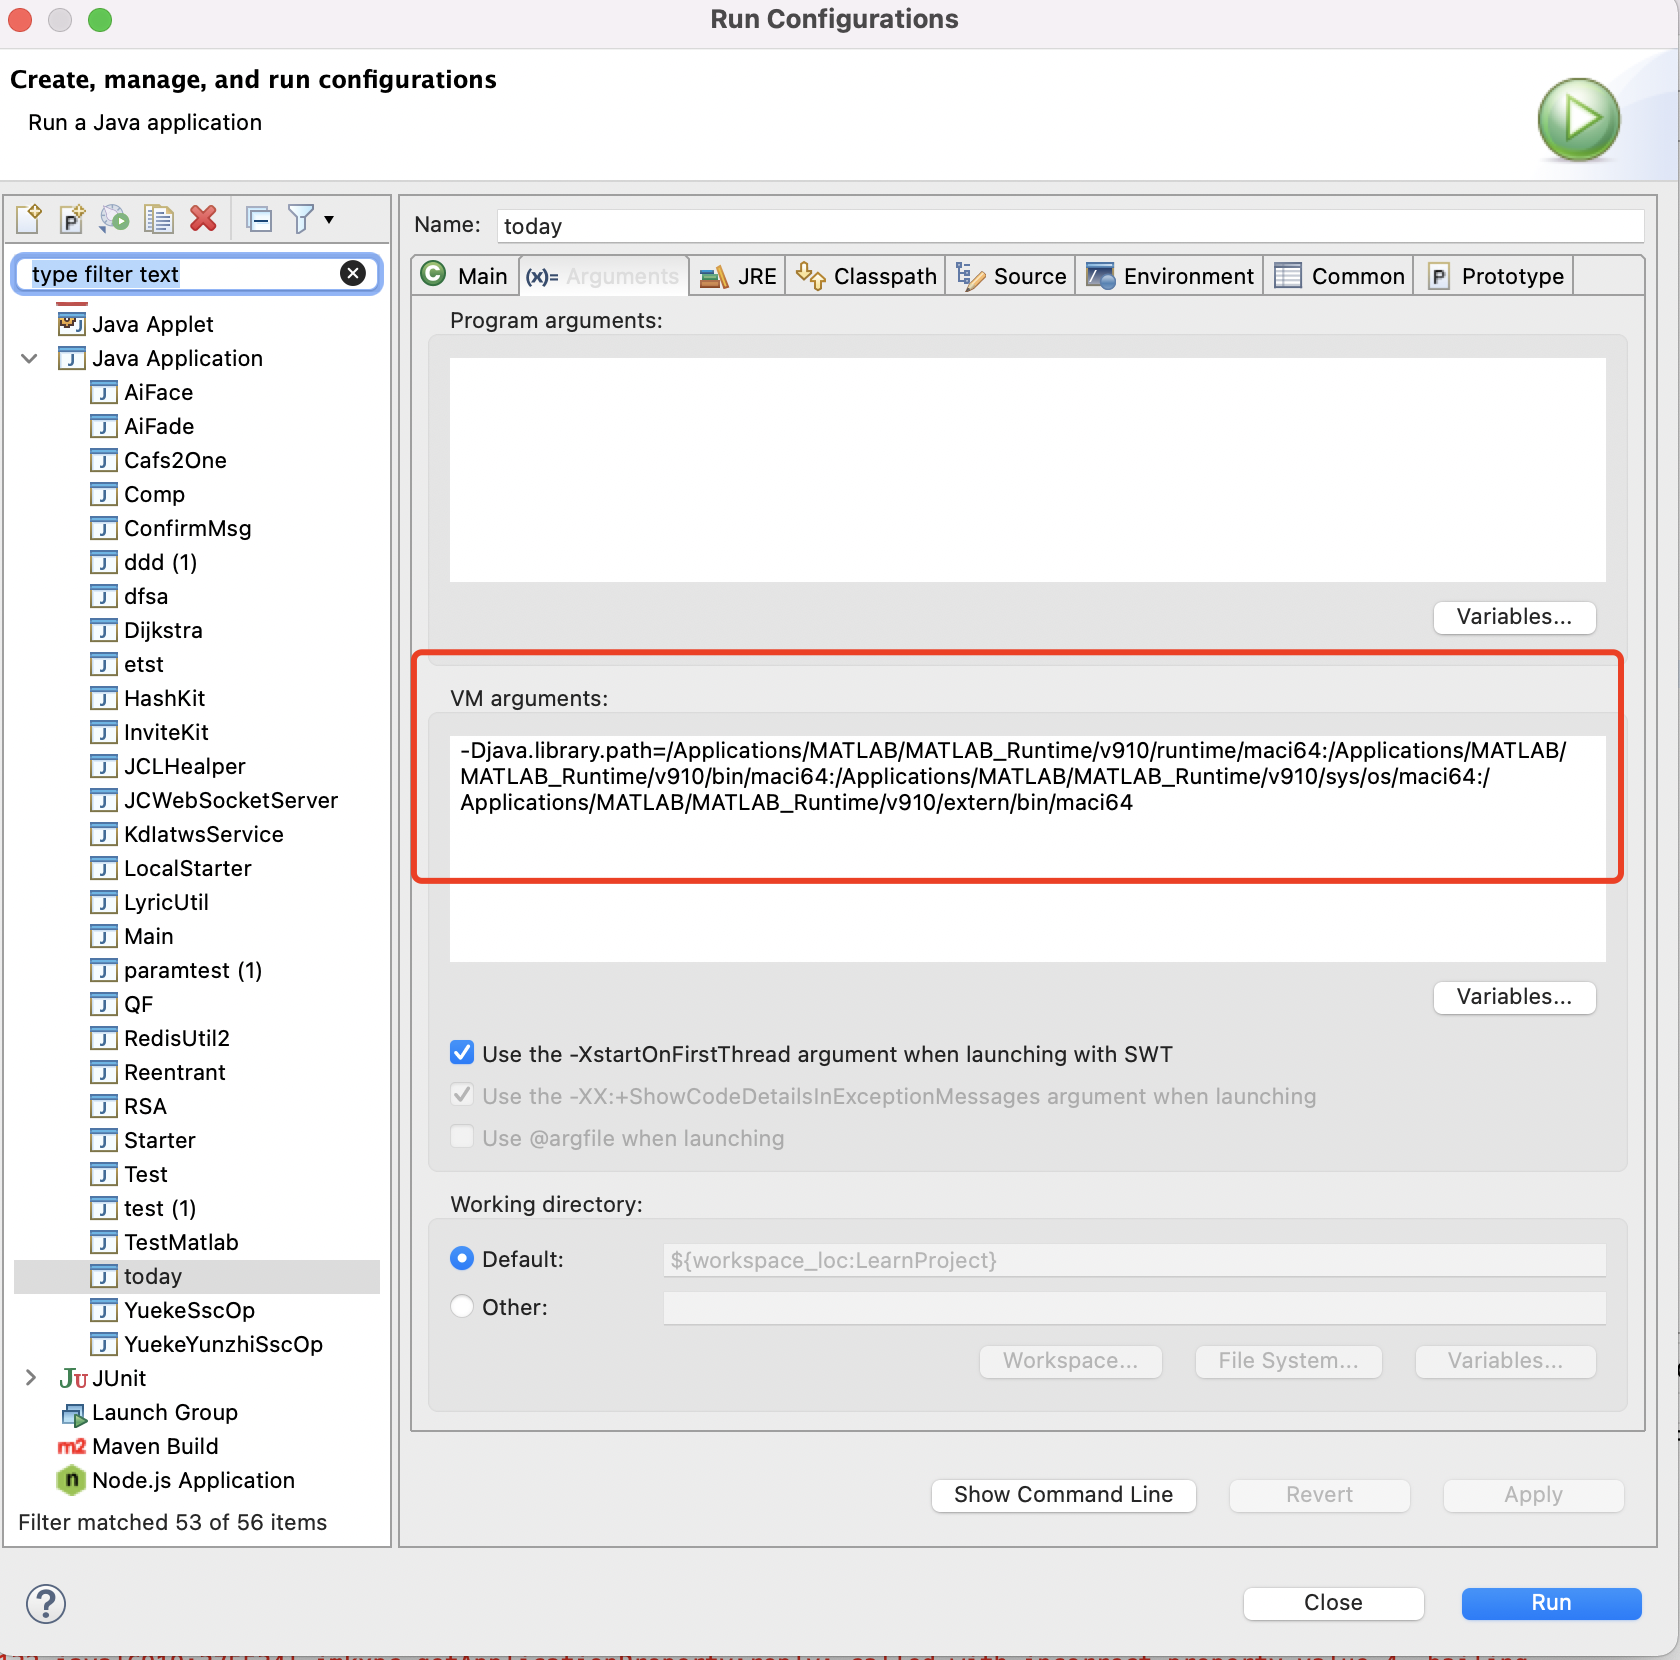This screenshot has width=1680, height=1660.
Task: Click the Filter launch configurations funnel icon
Action: point(300,218)
